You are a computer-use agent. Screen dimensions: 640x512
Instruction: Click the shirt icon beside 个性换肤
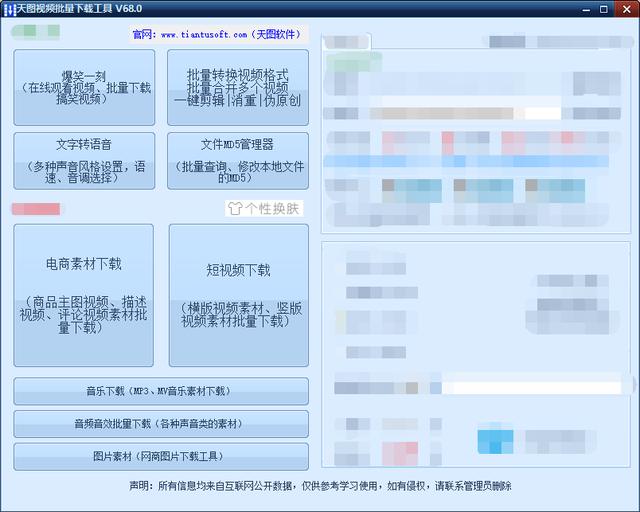(x=235, y=209)
